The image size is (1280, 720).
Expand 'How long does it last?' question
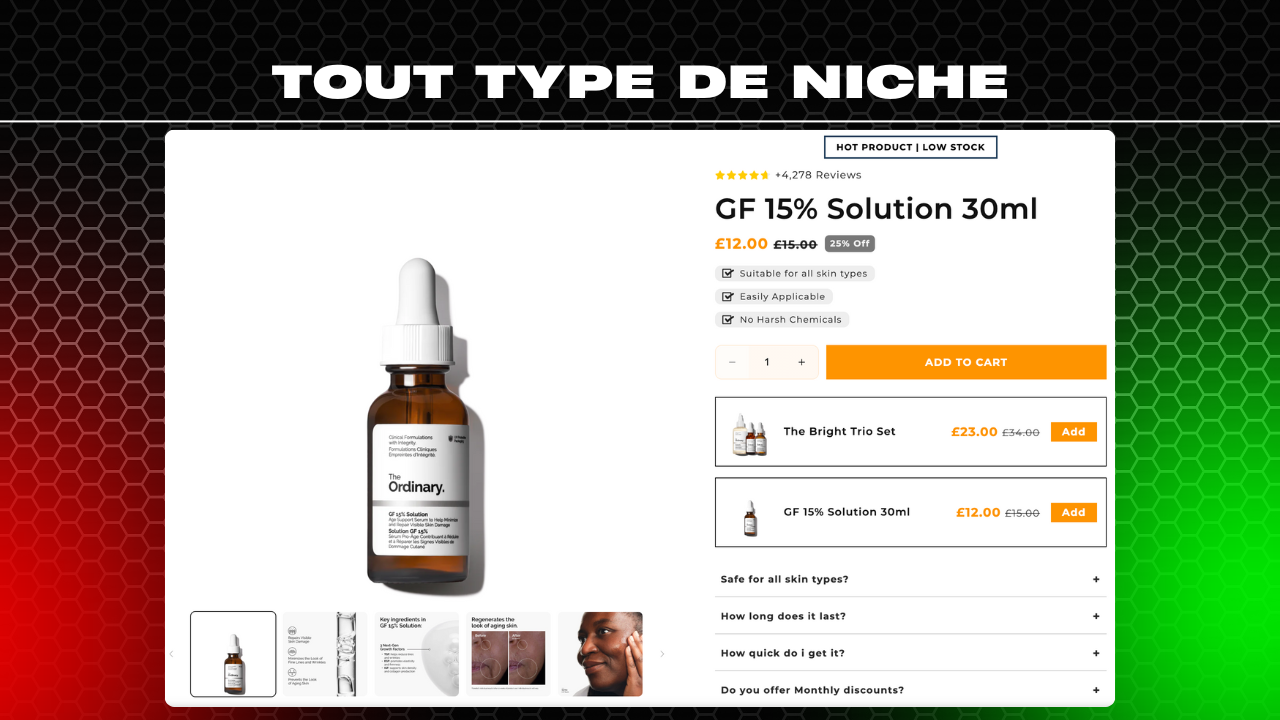pyautogui.click(x=910, y=616)
